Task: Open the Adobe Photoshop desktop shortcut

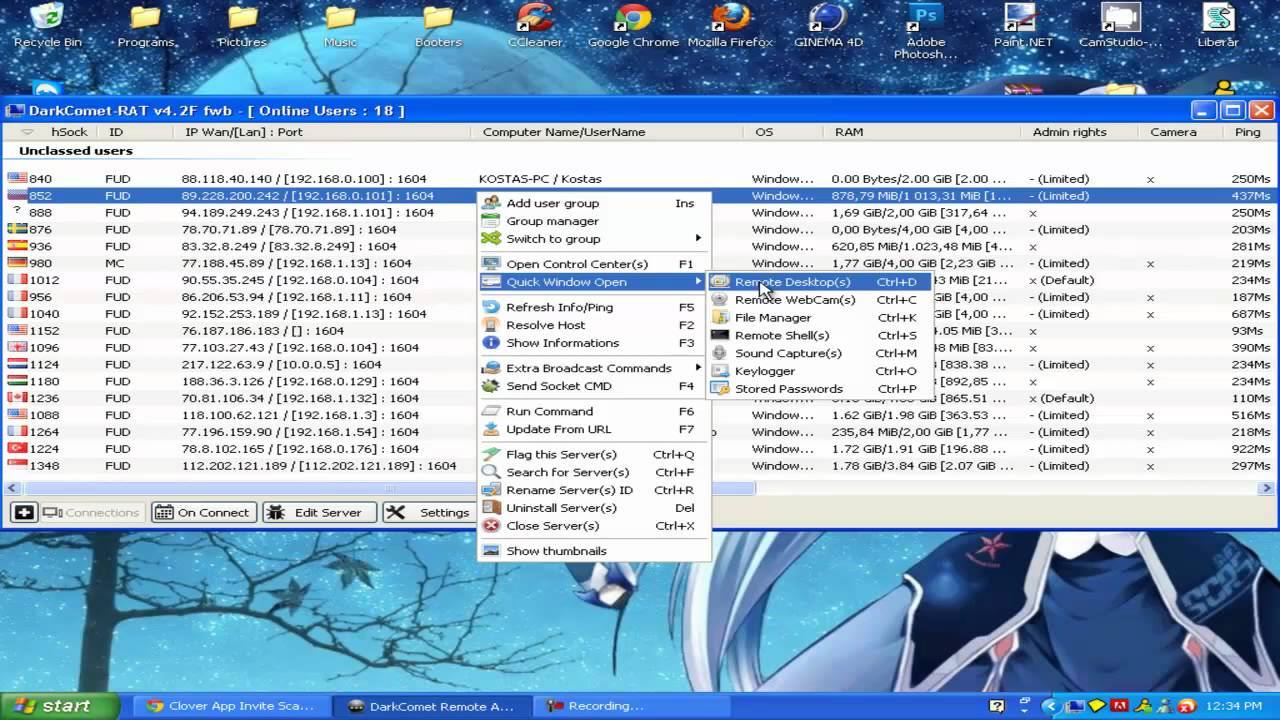Action: coord(926,32)
